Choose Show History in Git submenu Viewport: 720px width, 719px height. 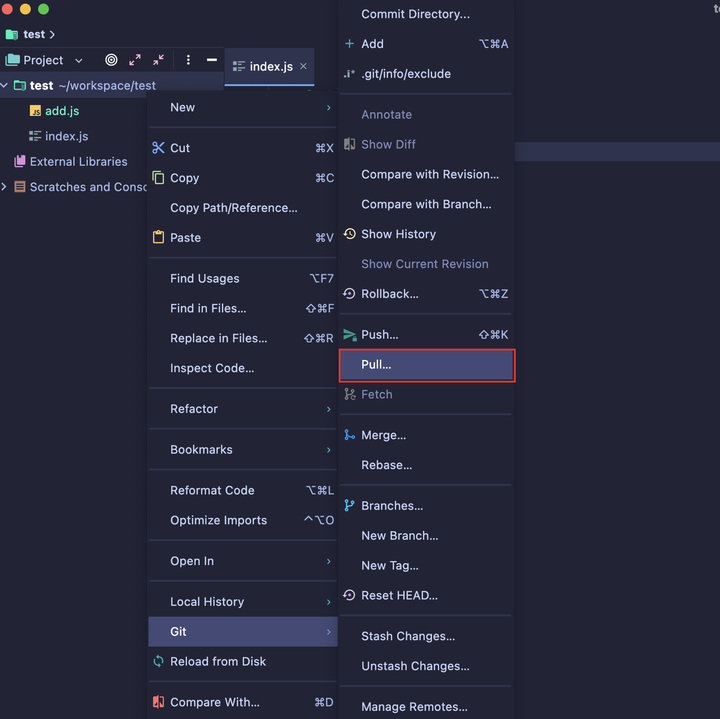click(x=426, y=234)
